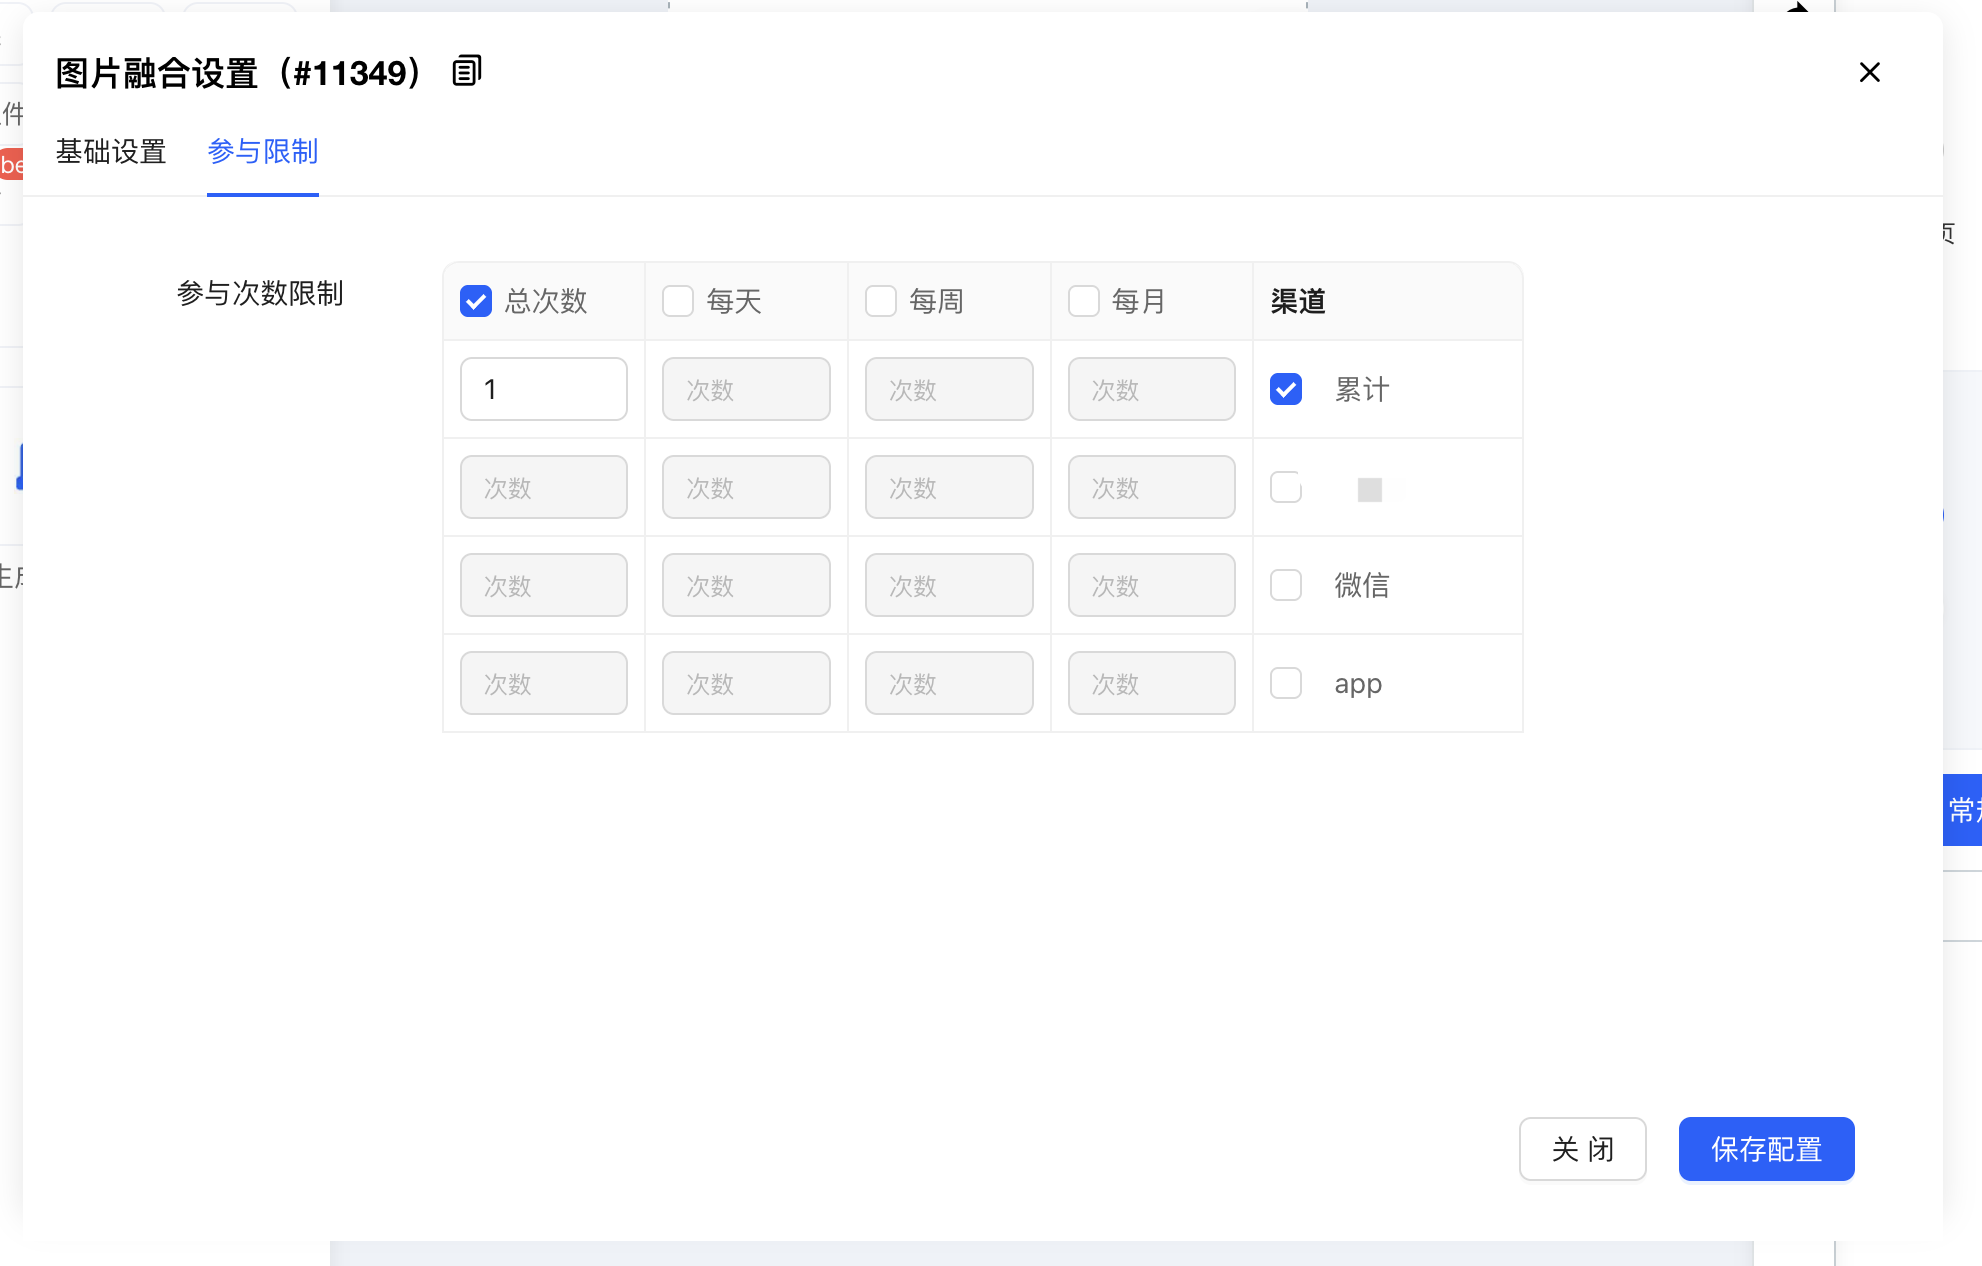Check the 微信 channel checkbox
The width and height of the screenshot is (1982, 1266).
pos(1286,585)
